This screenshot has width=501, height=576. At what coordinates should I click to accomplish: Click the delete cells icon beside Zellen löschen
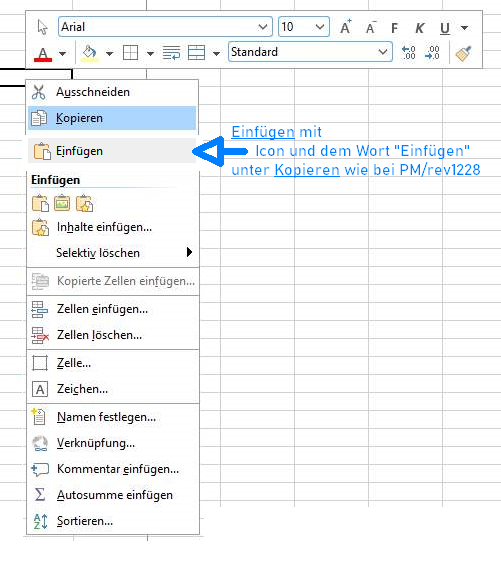click(x=40, y=335)
